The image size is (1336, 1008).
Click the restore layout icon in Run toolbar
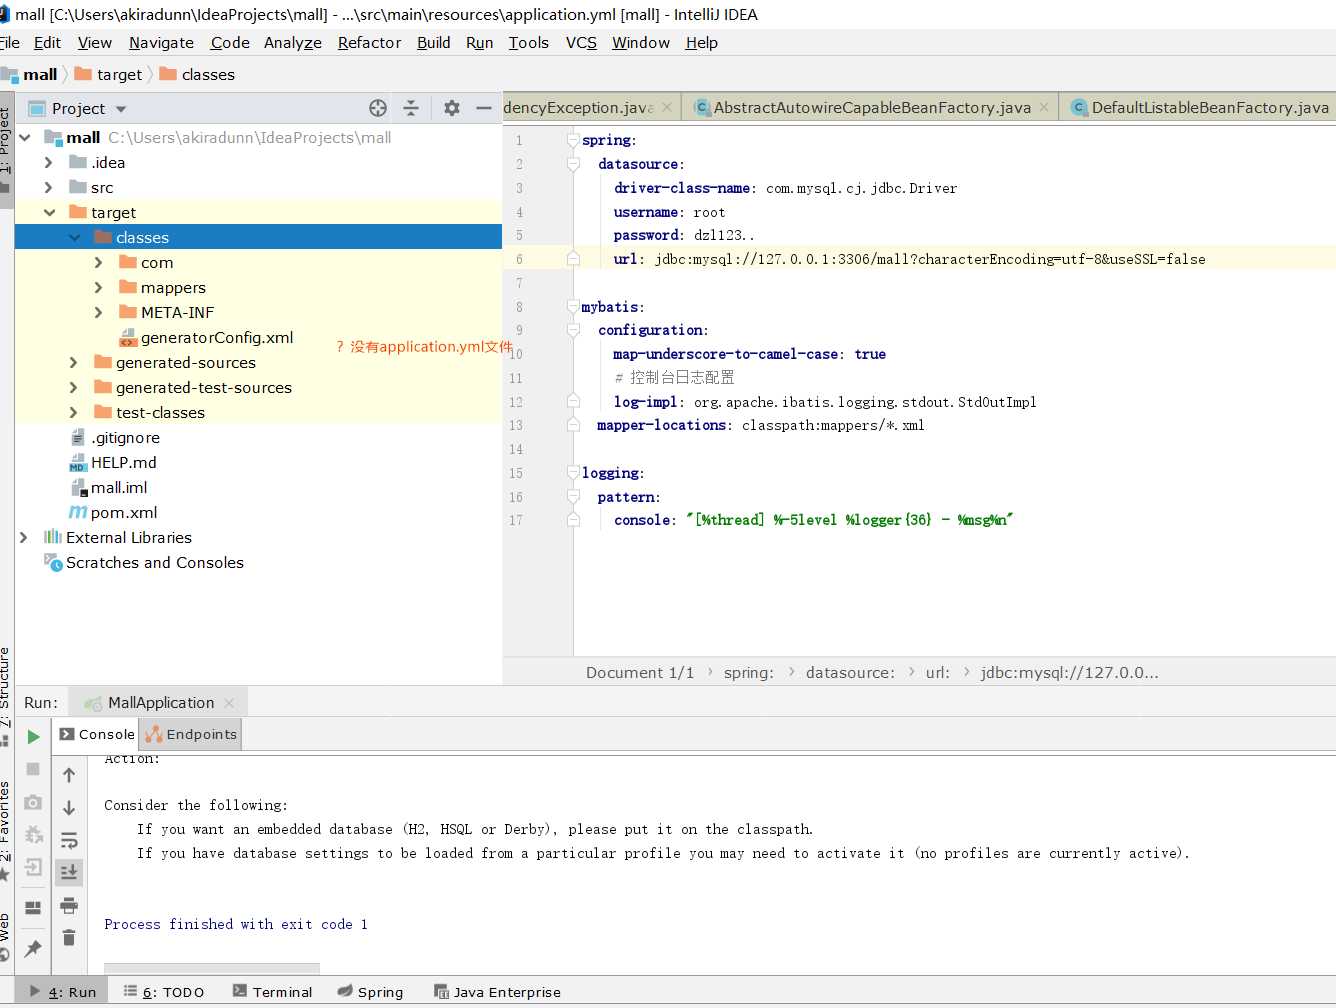[33, 907]
